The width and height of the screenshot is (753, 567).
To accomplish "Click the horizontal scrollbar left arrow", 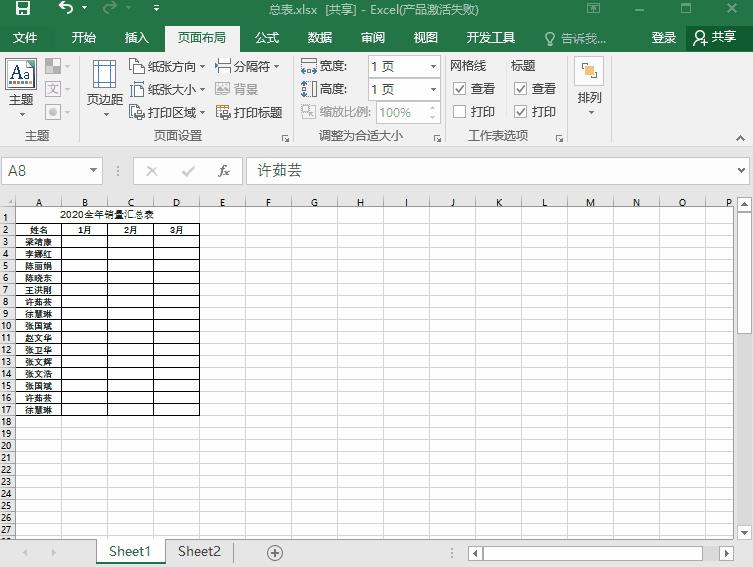I will coord(475,553).
